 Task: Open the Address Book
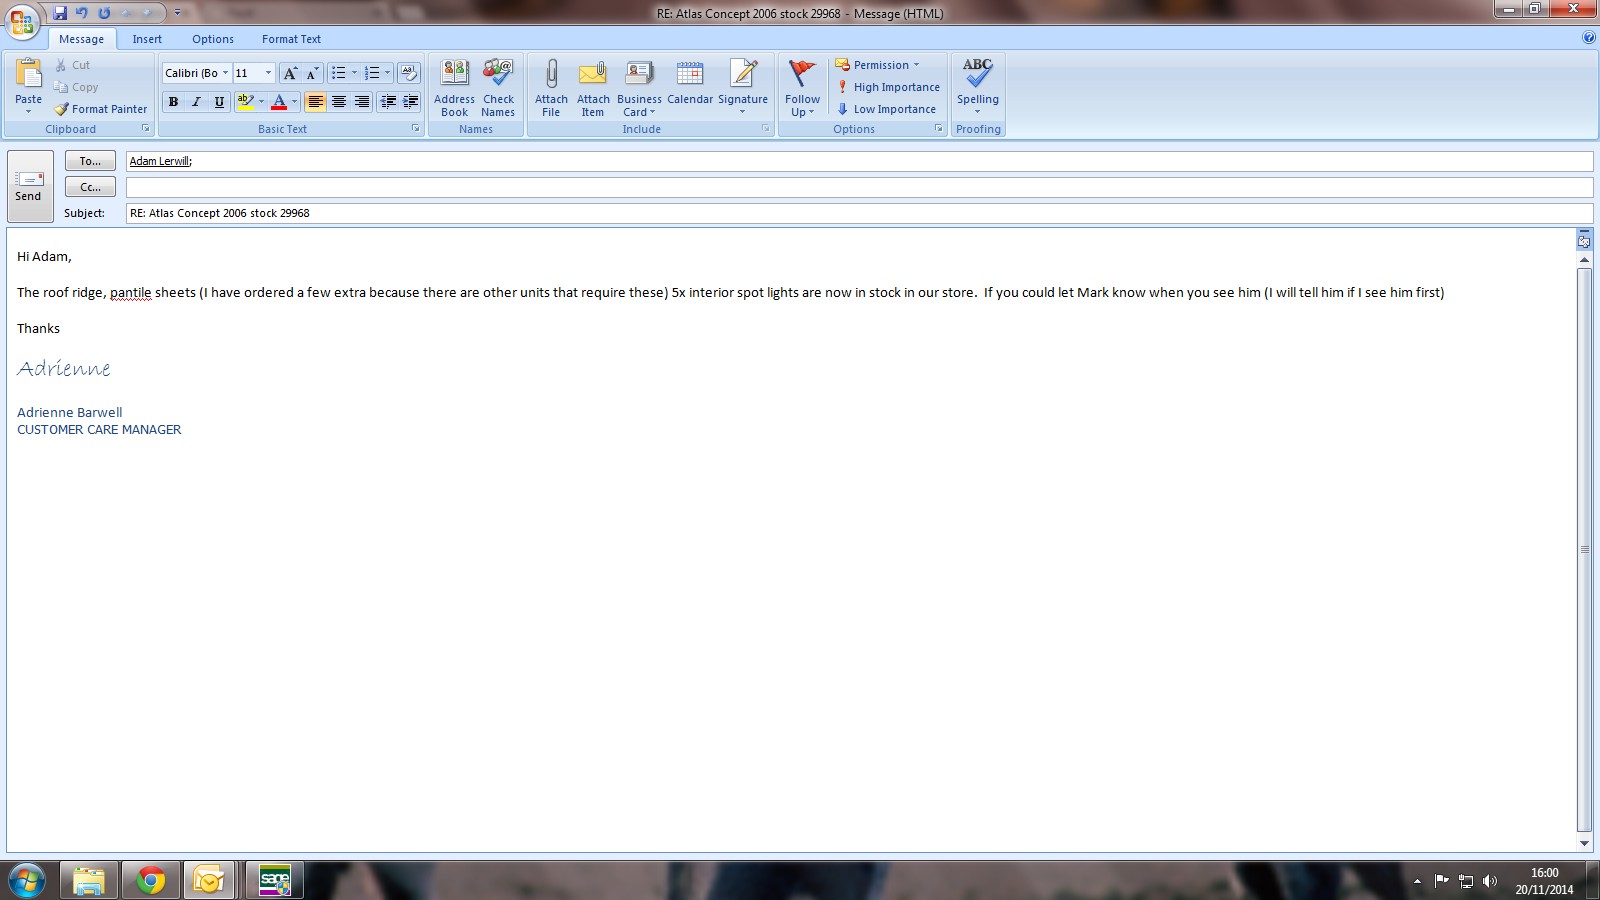click(454, 89)
